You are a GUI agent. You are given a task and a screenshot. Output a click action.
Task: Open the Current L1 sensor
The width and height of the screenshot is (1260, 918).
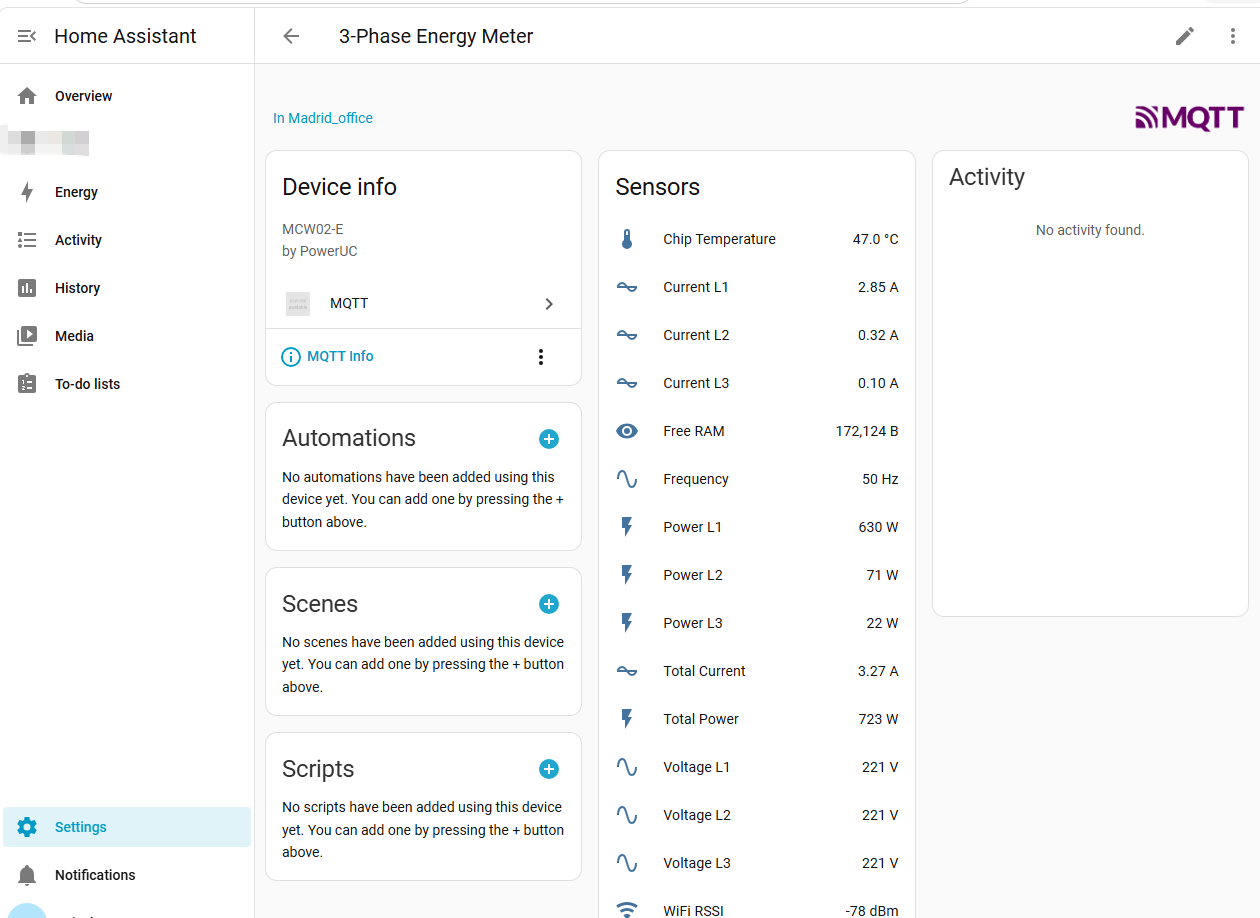pyautogui.click(x=757, y=287)
